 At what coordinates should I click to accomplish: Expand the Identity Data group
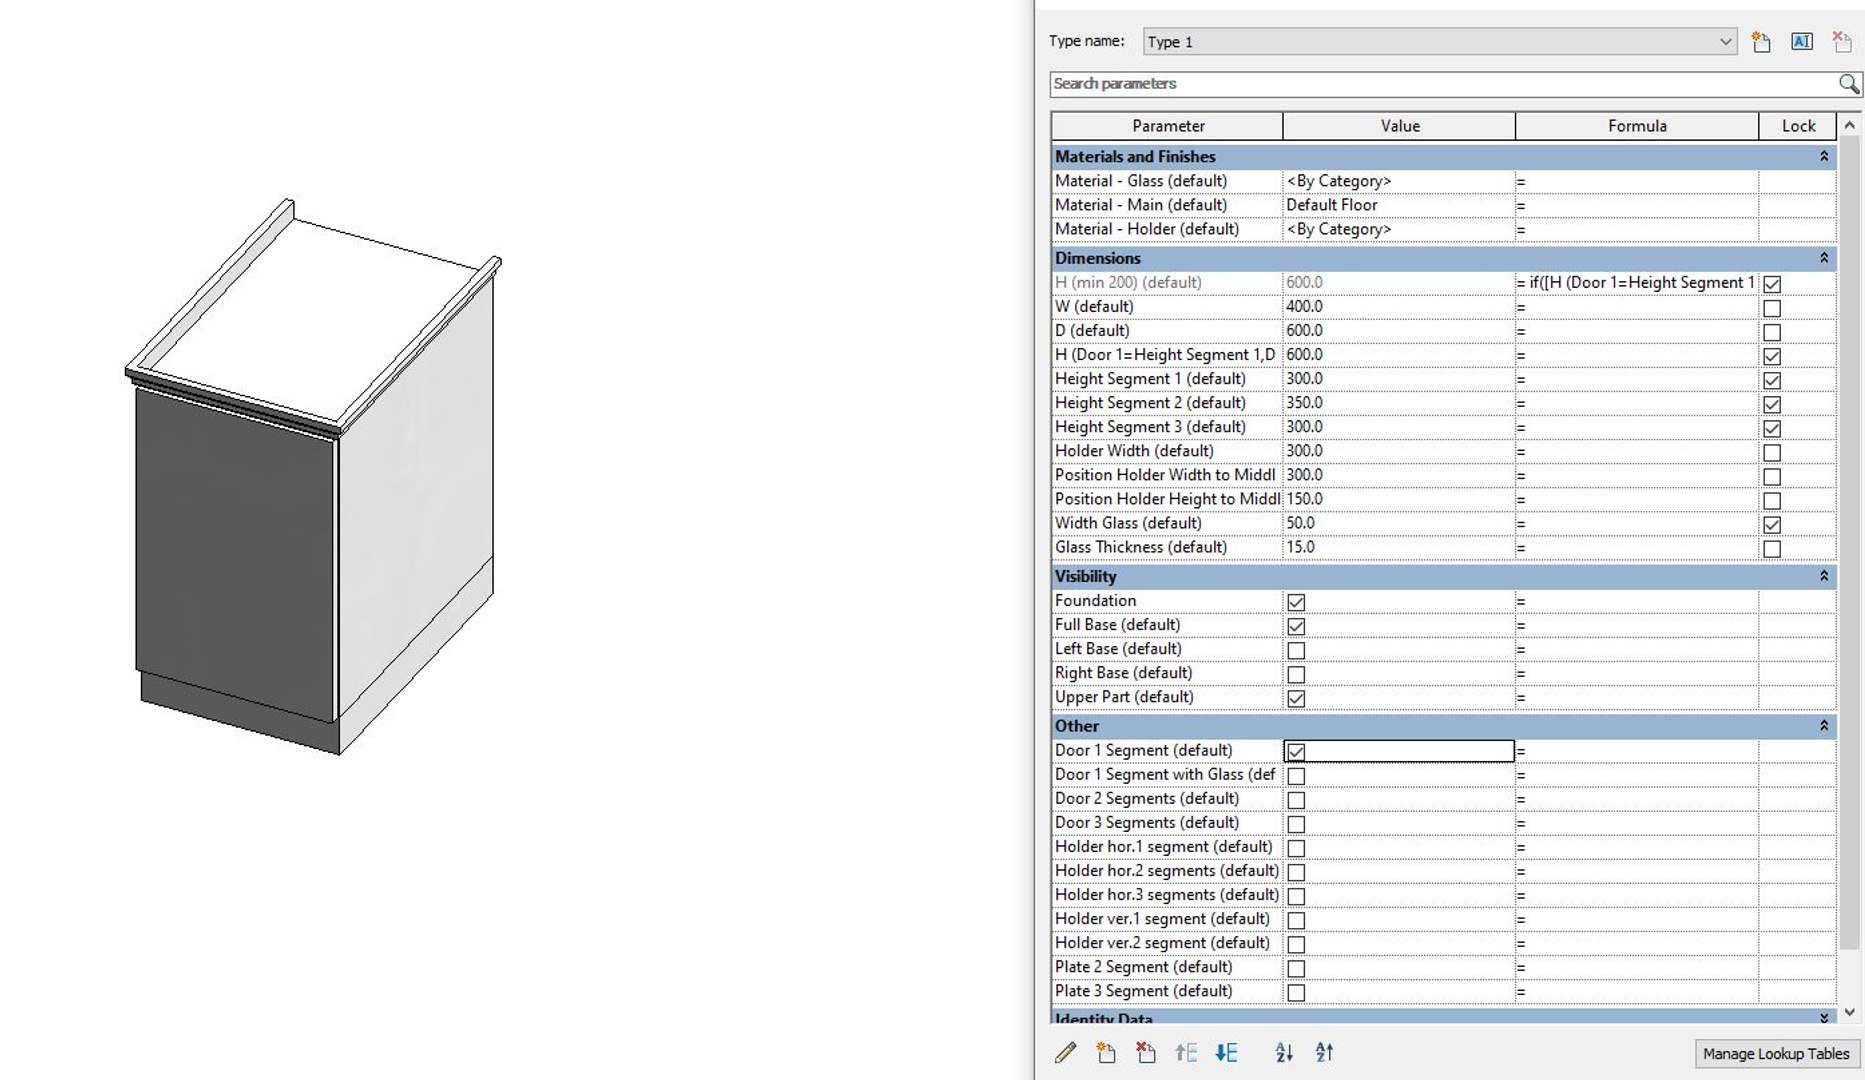coord(1824,1017)
